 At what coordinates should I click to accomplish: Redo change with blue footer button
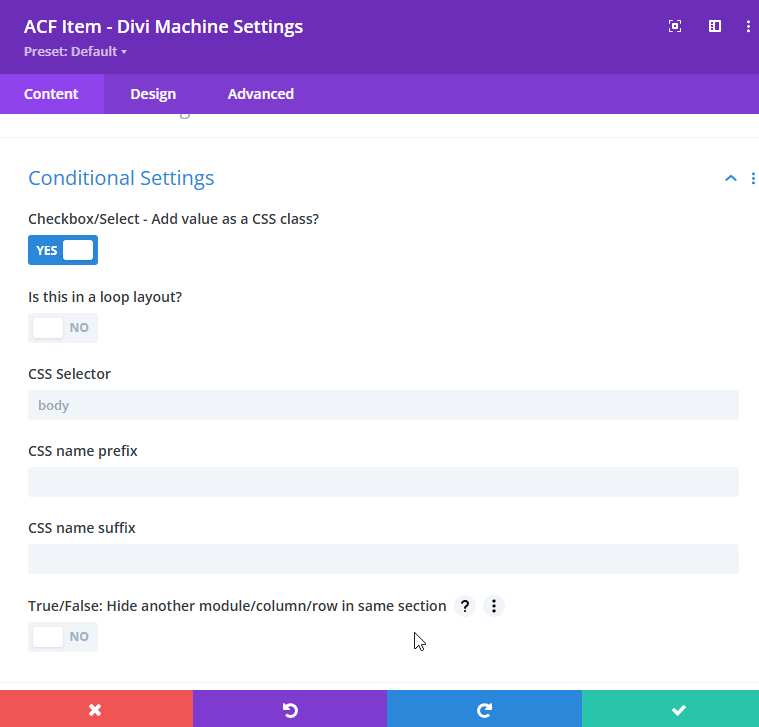pyautogui.click(x=485, y=710)
